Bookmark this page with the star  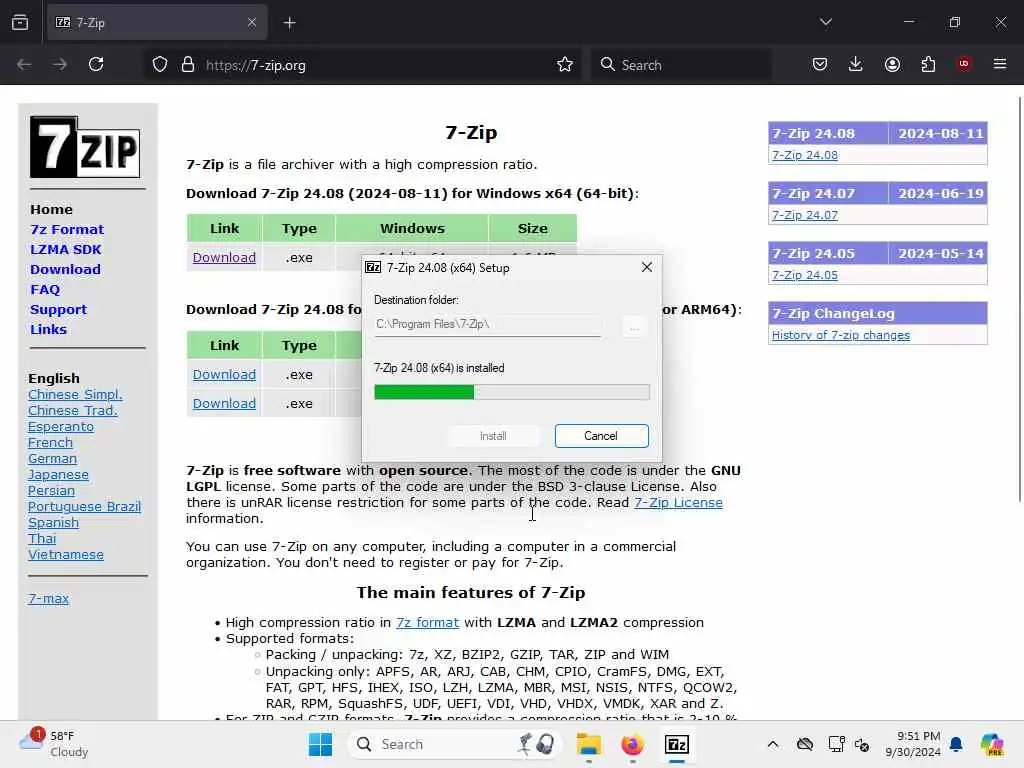tap(565, 64)
